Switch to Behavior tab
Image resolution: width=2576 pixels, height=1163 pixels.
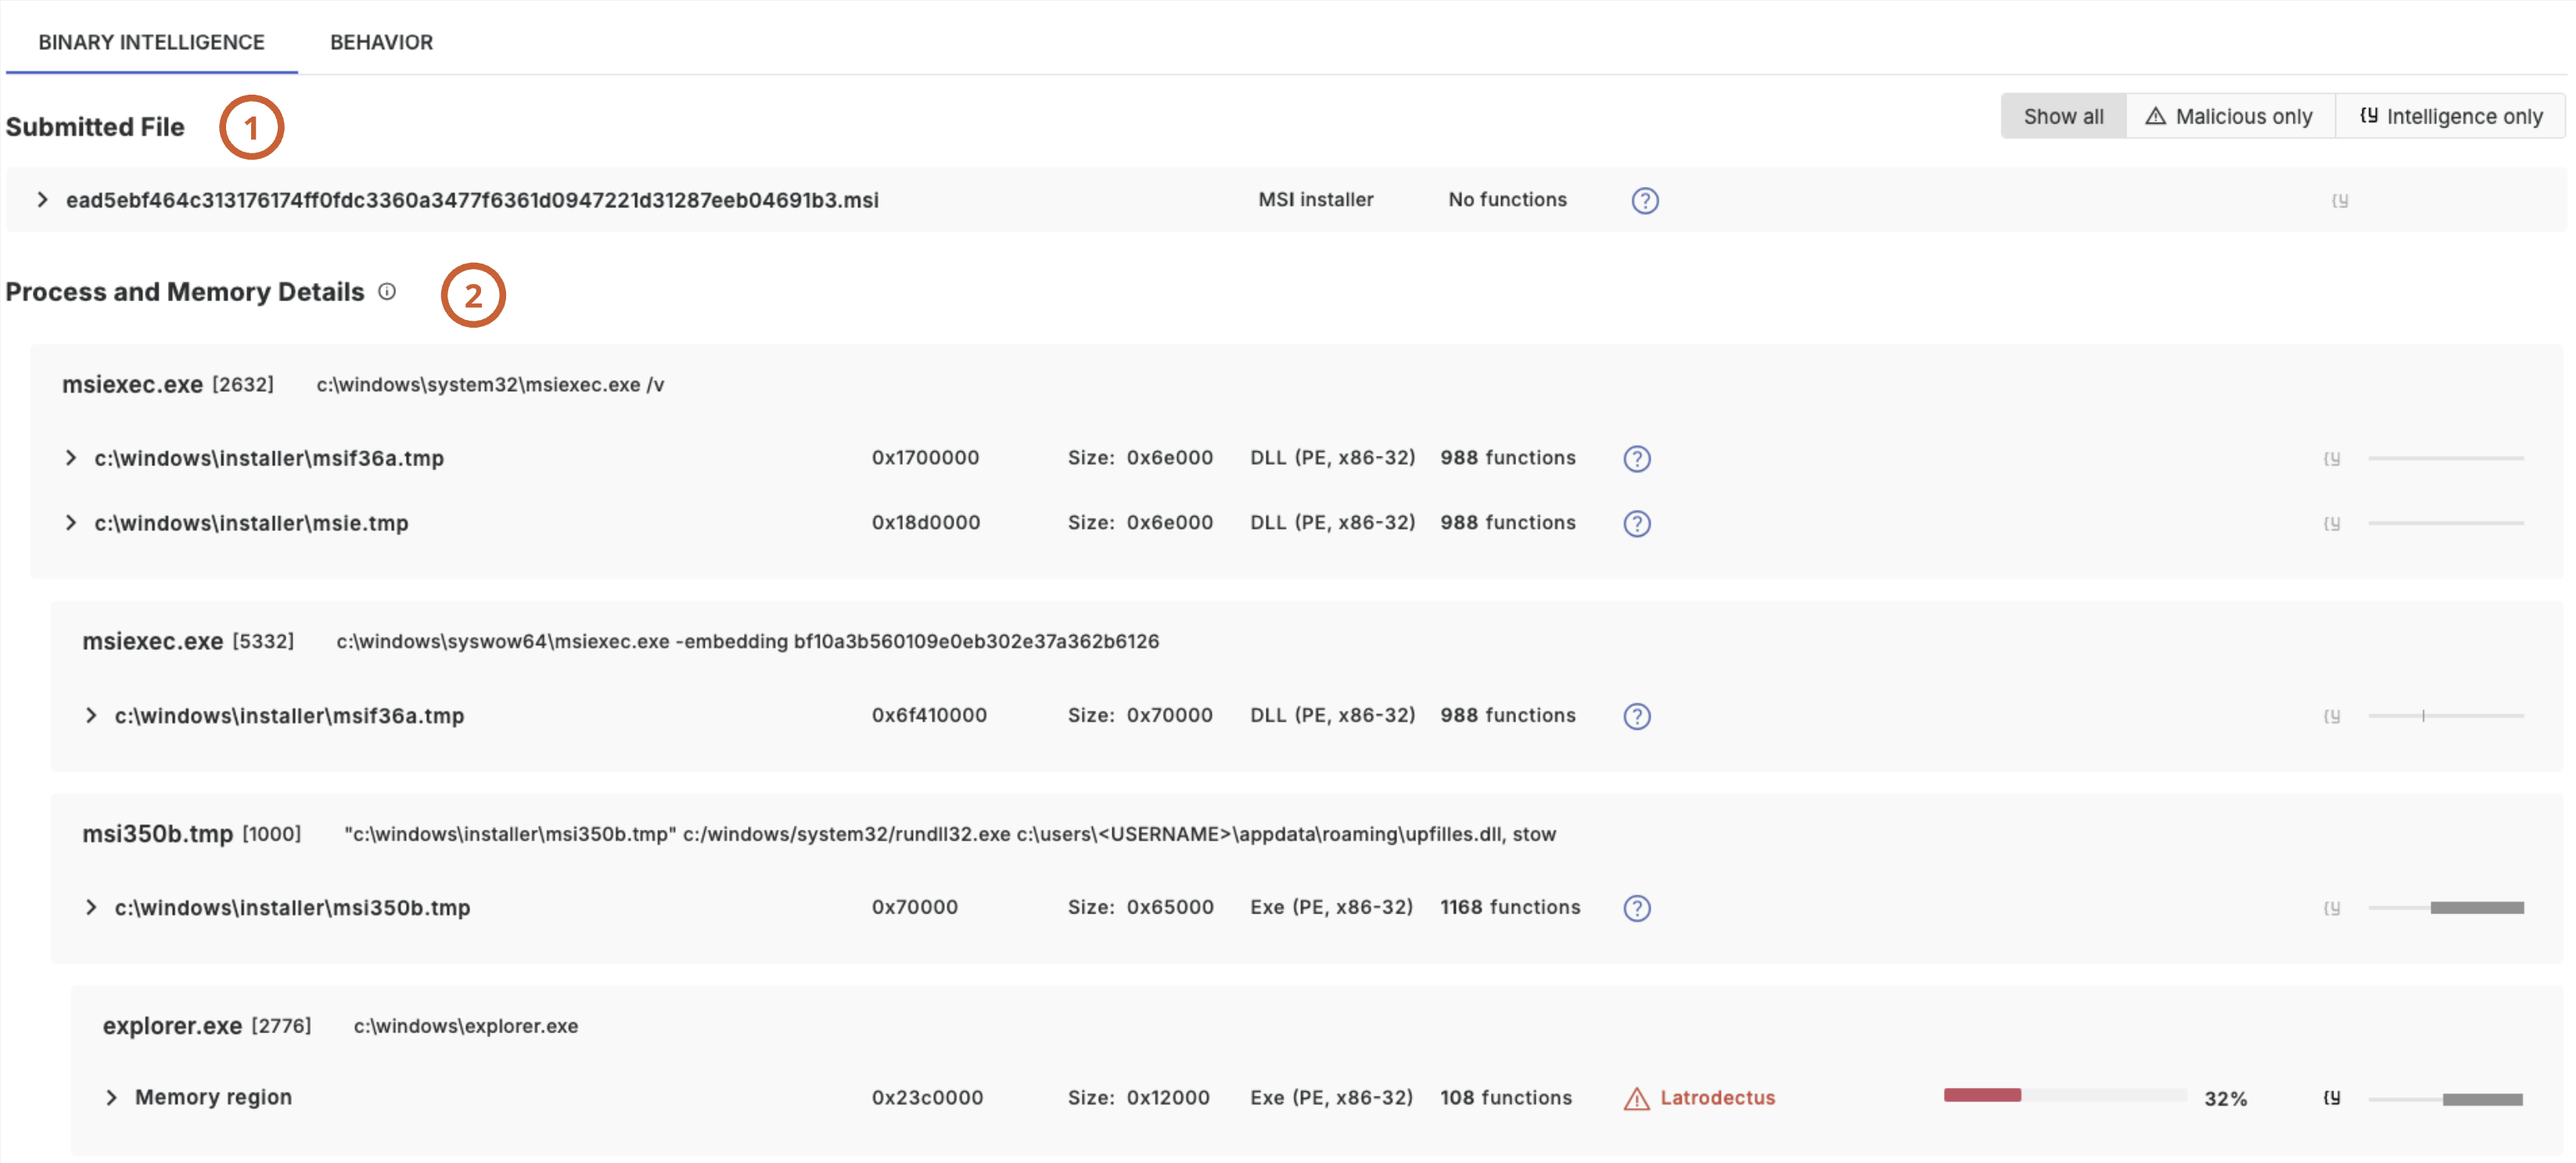pos(381,42)
